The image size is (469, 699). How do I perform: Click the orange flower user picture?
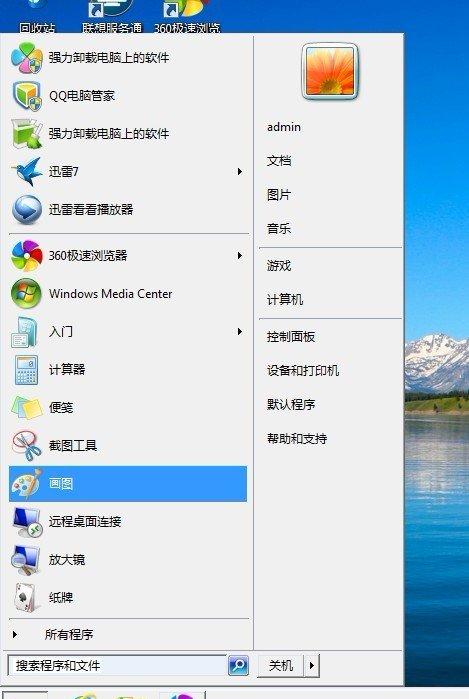click(330, 71)
